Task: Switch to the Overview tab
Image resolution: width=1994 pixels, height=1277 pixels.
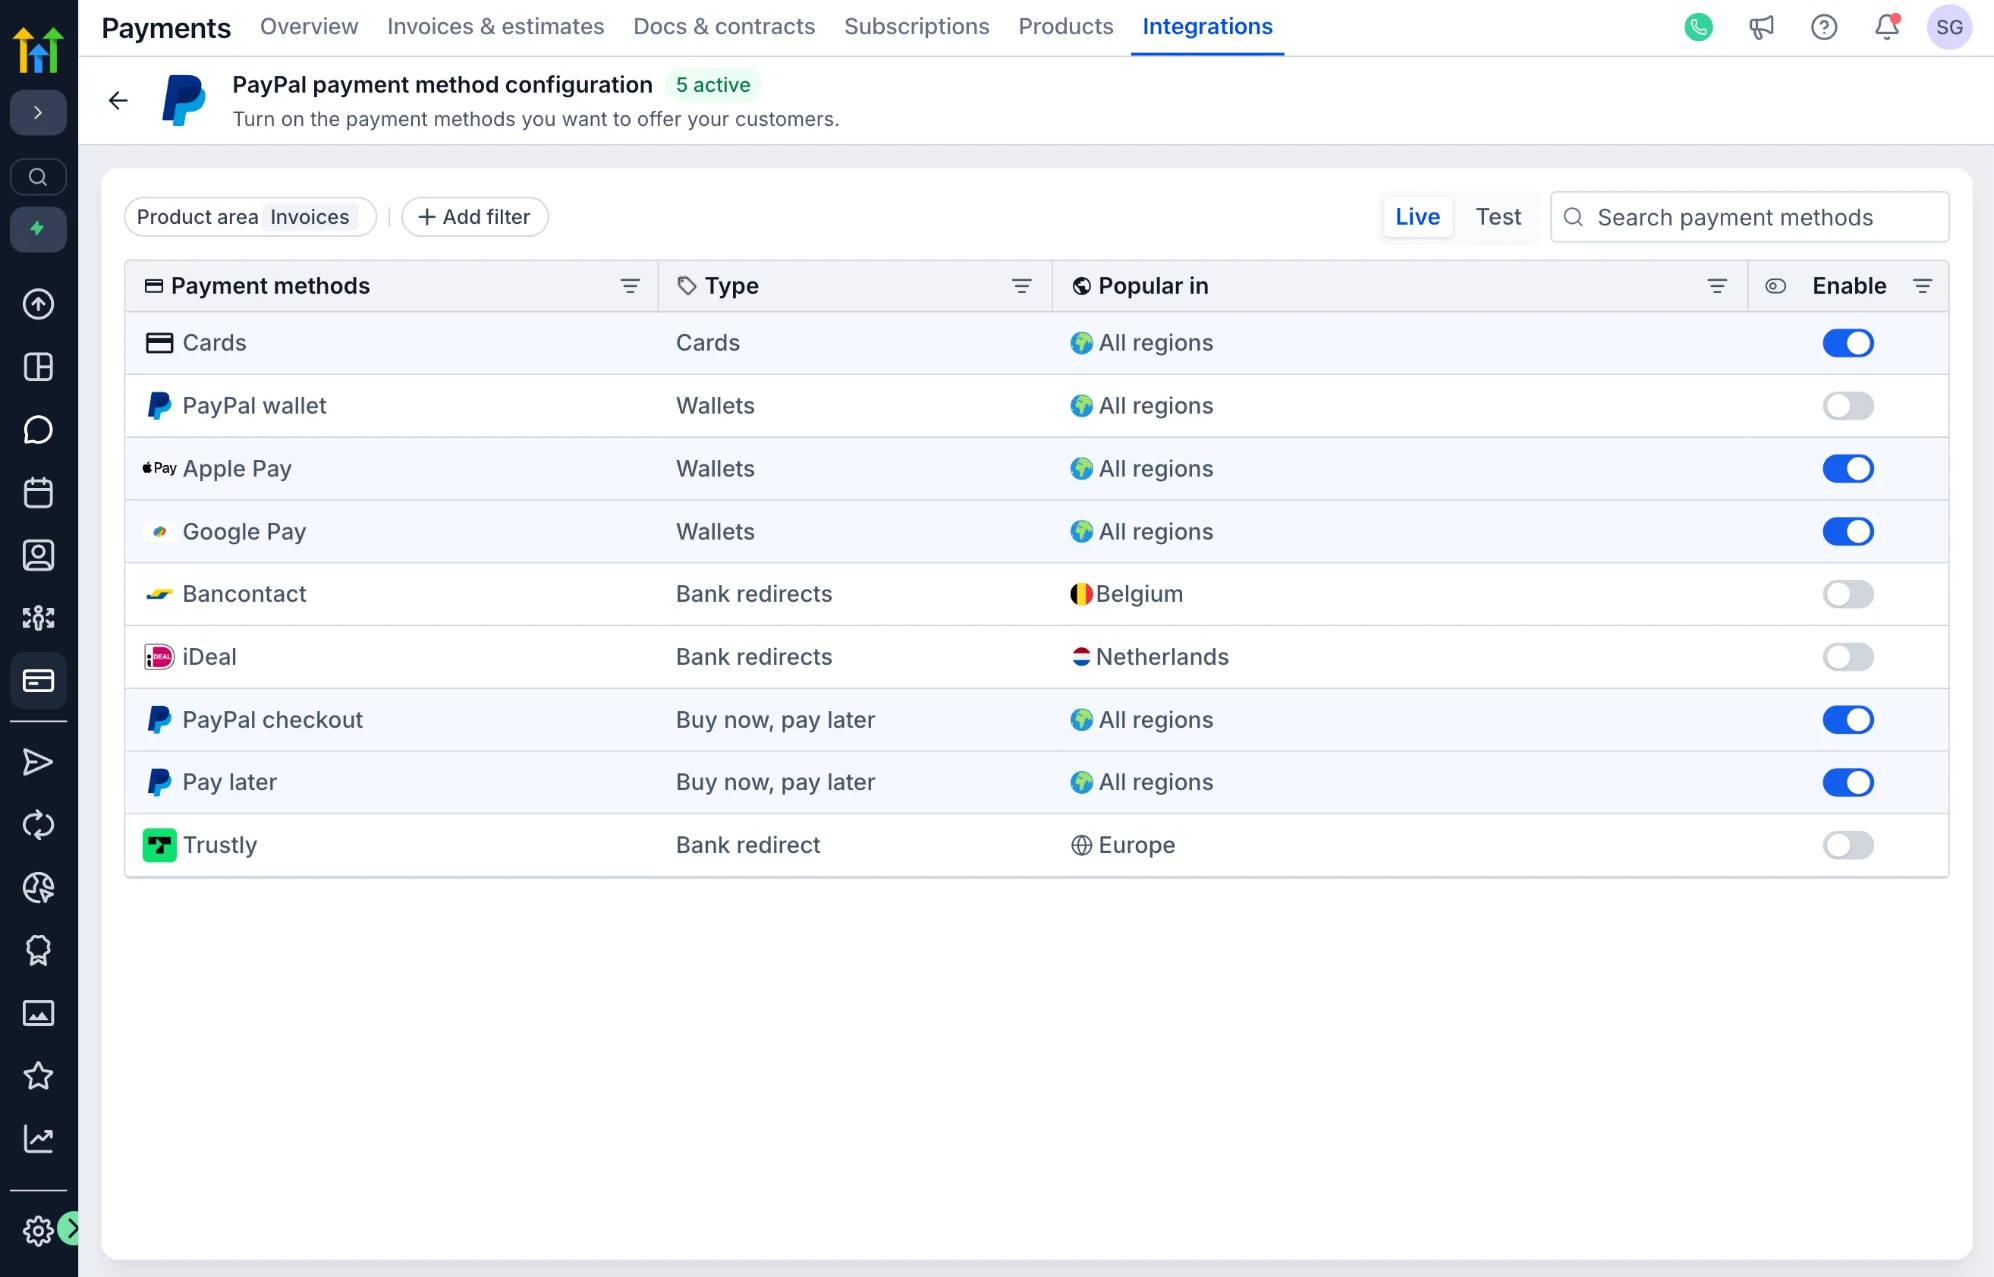Action: coord(309,27)
